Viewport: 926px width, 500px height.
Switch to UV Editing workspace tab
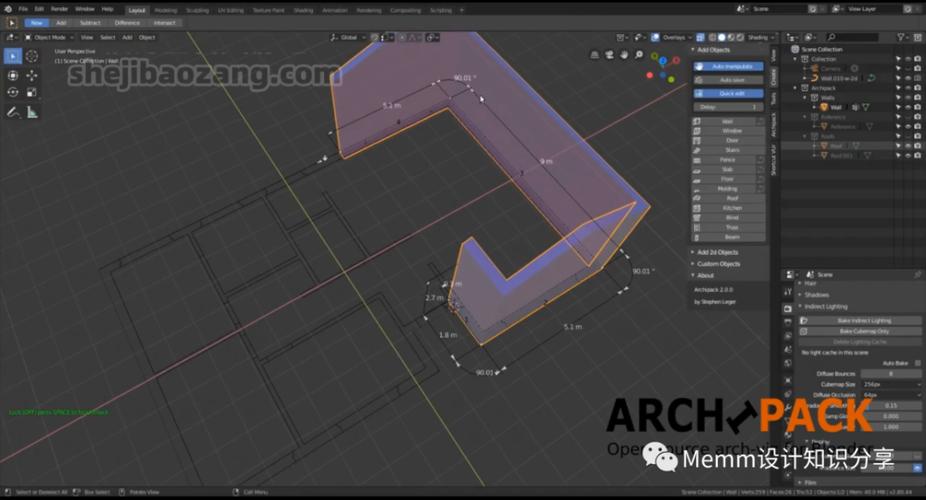tap(230, 10)
